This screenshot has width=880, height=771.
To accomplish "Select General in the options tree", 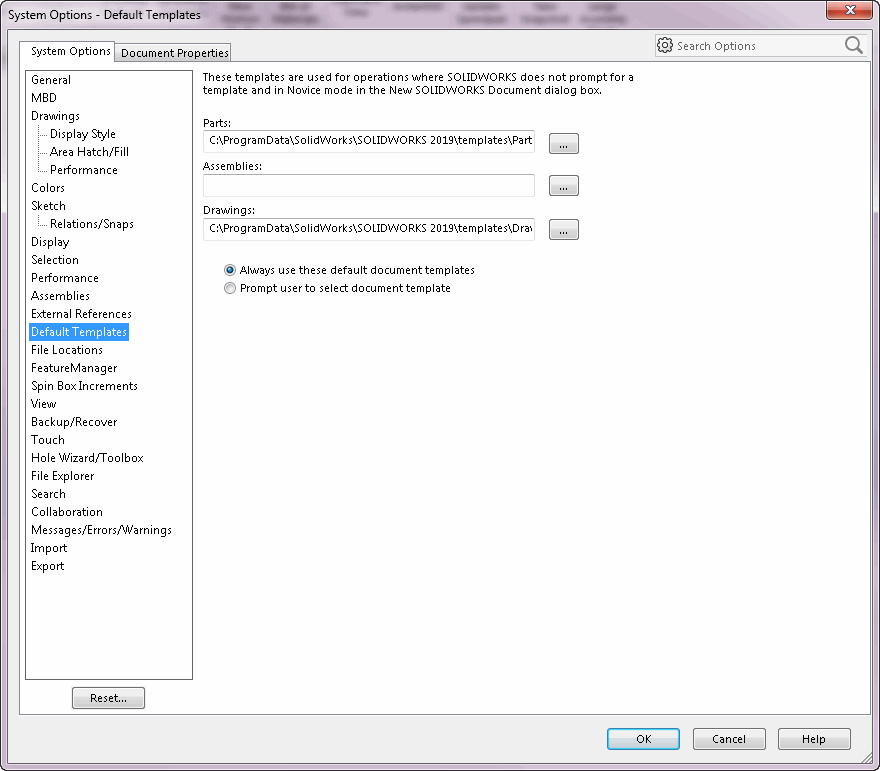I will pyautogui.click(x=51, y=80).
